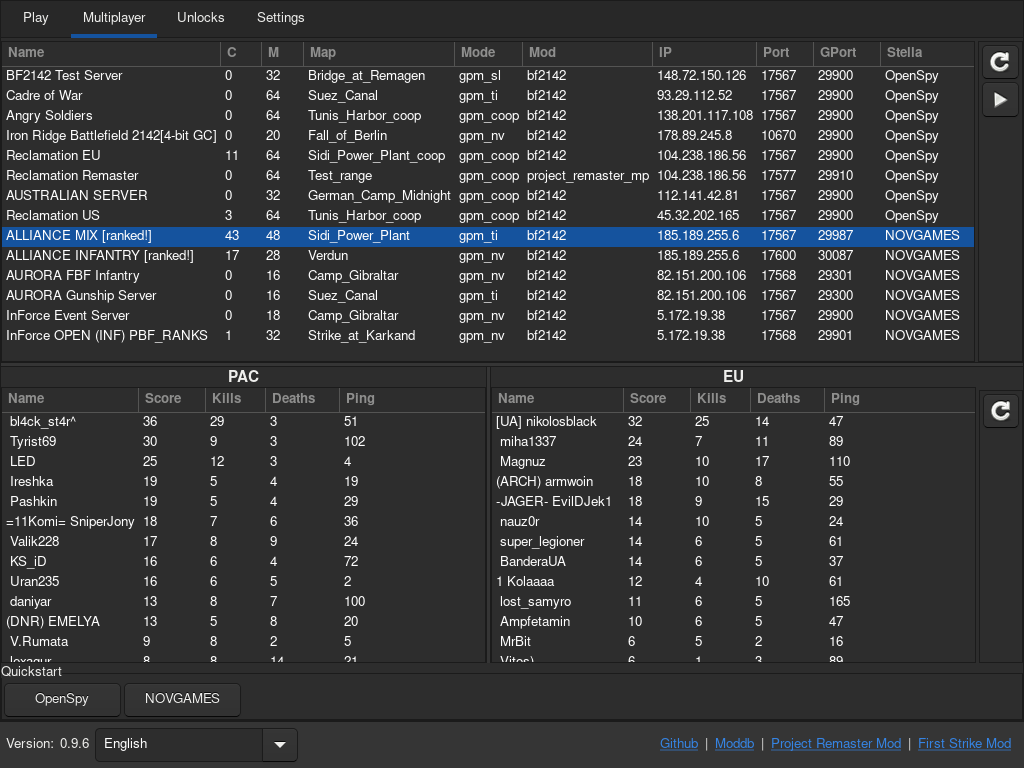This screenshot has height=768, width=1024.
Task: Select PAC player V.Rumata
Action: [x=244, y=642]
